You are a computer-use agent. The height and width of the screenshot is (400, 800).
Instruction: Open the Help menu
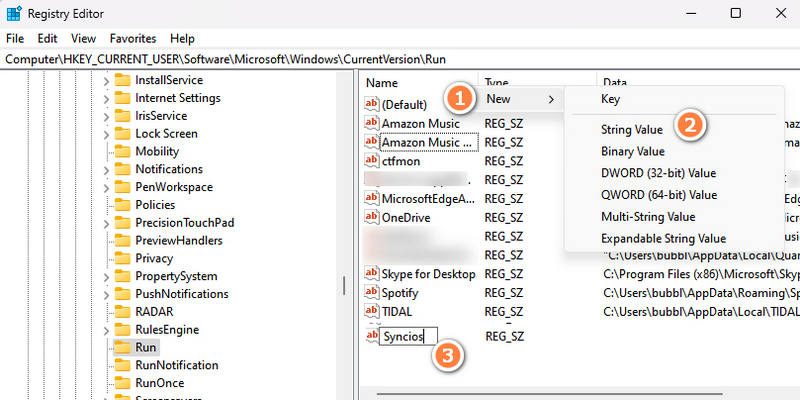pos(182,38)
